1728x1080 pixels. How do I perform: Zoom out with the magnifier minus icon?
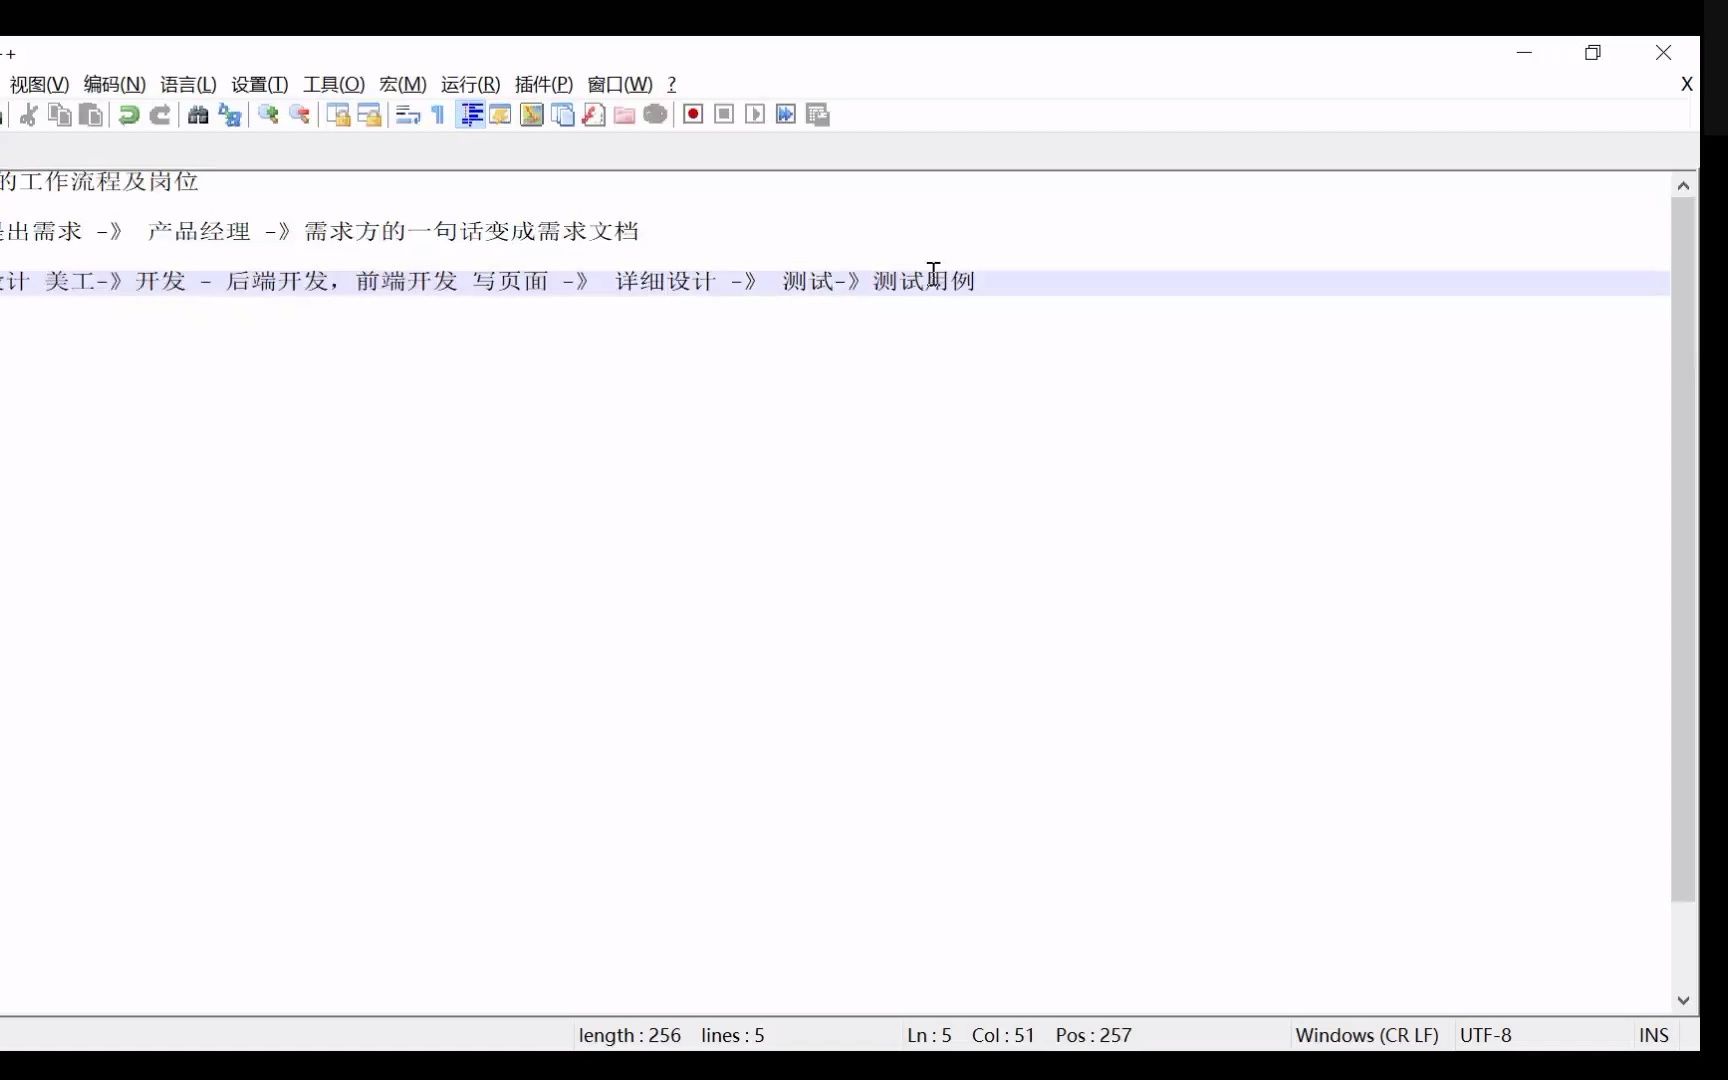[299, 115]
